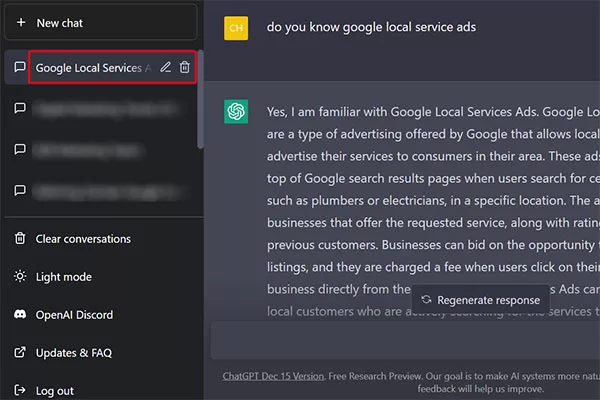600x400 pixels.
Task: Log out of the account
Action: click(54, 391)
